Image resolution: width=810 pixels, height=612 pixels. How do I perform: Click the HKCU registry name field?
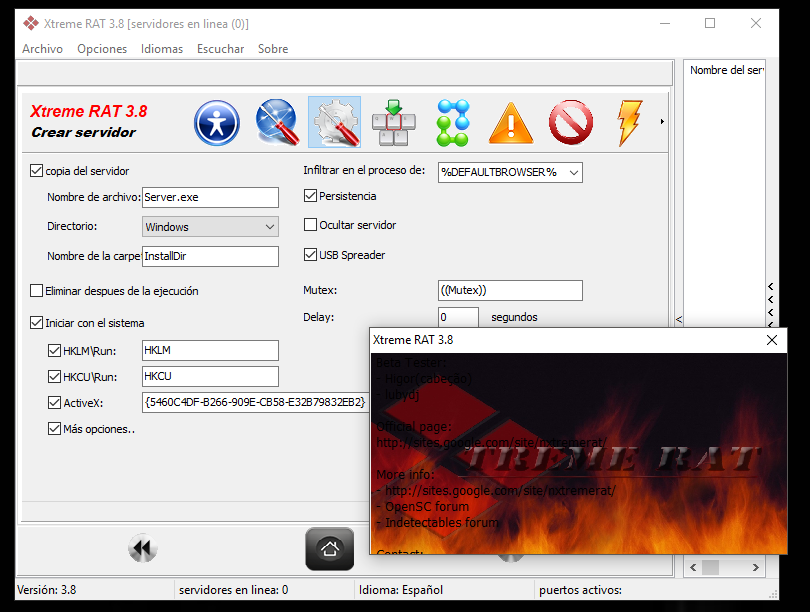coord(210,376)
